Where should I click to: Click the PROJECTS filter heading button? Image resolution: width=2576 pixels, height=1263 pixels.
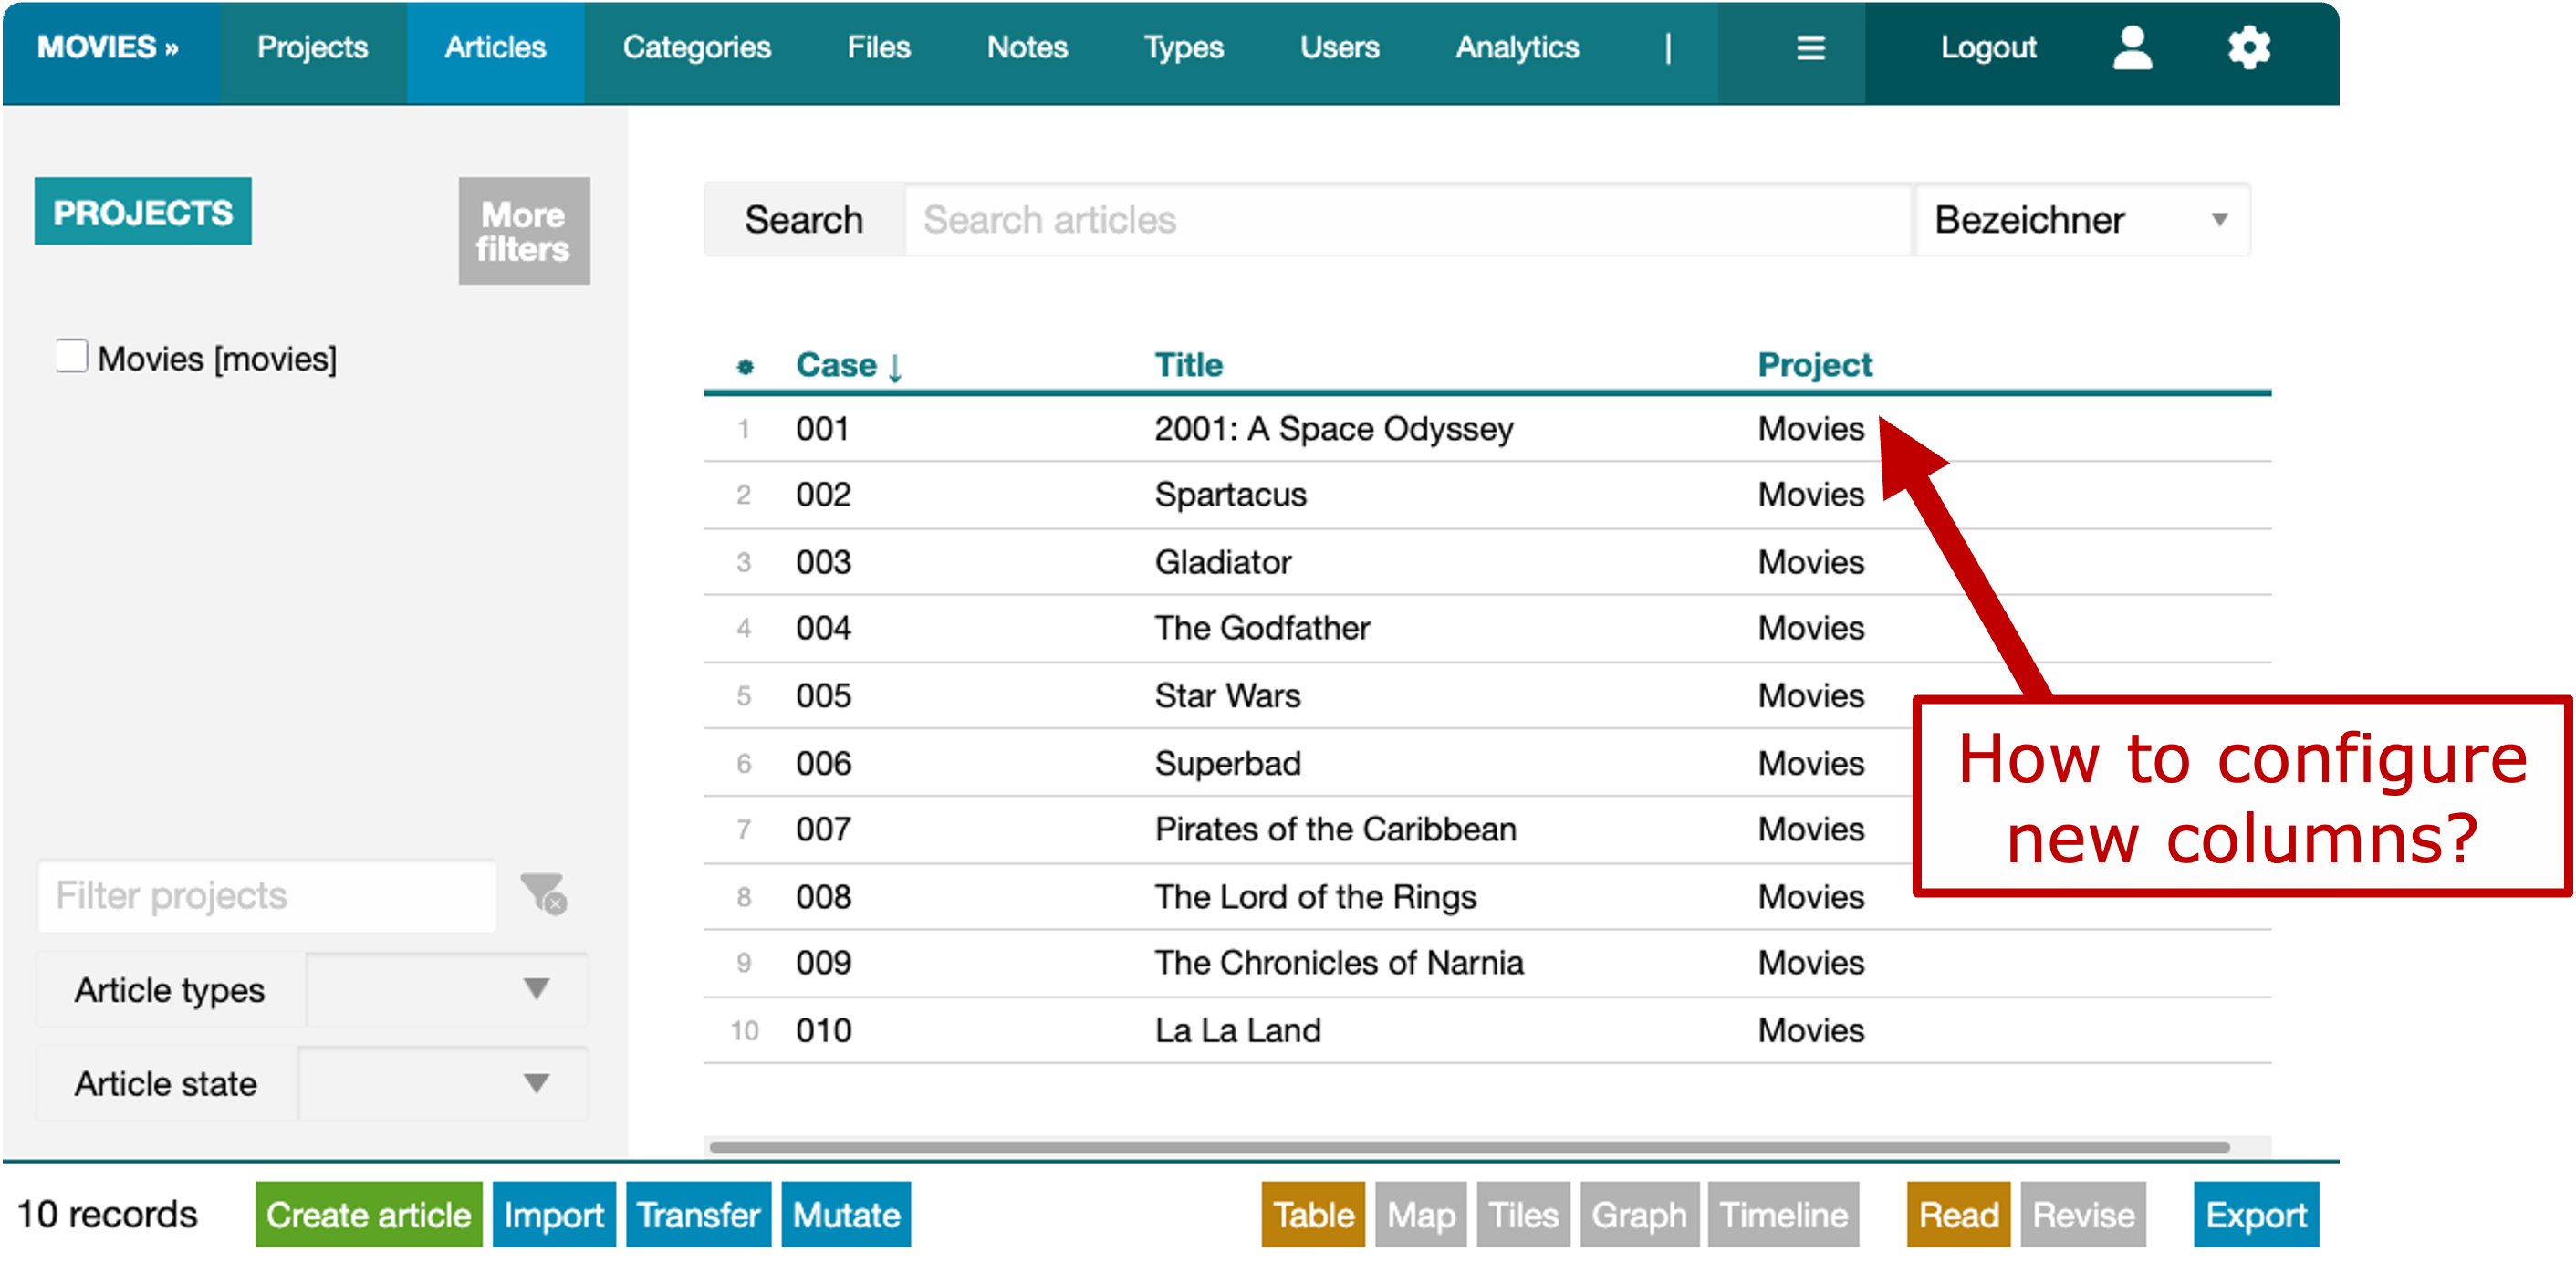click(143, 212)
